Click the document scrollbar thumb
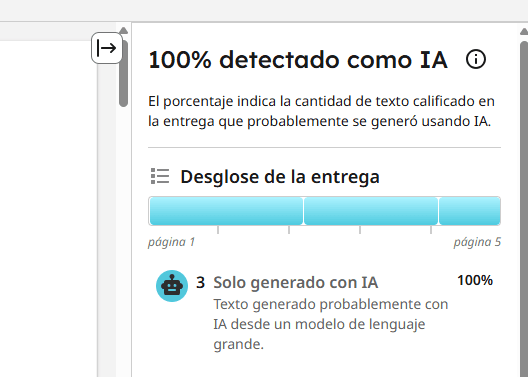 pyautogui.click(x=124, y=73)
